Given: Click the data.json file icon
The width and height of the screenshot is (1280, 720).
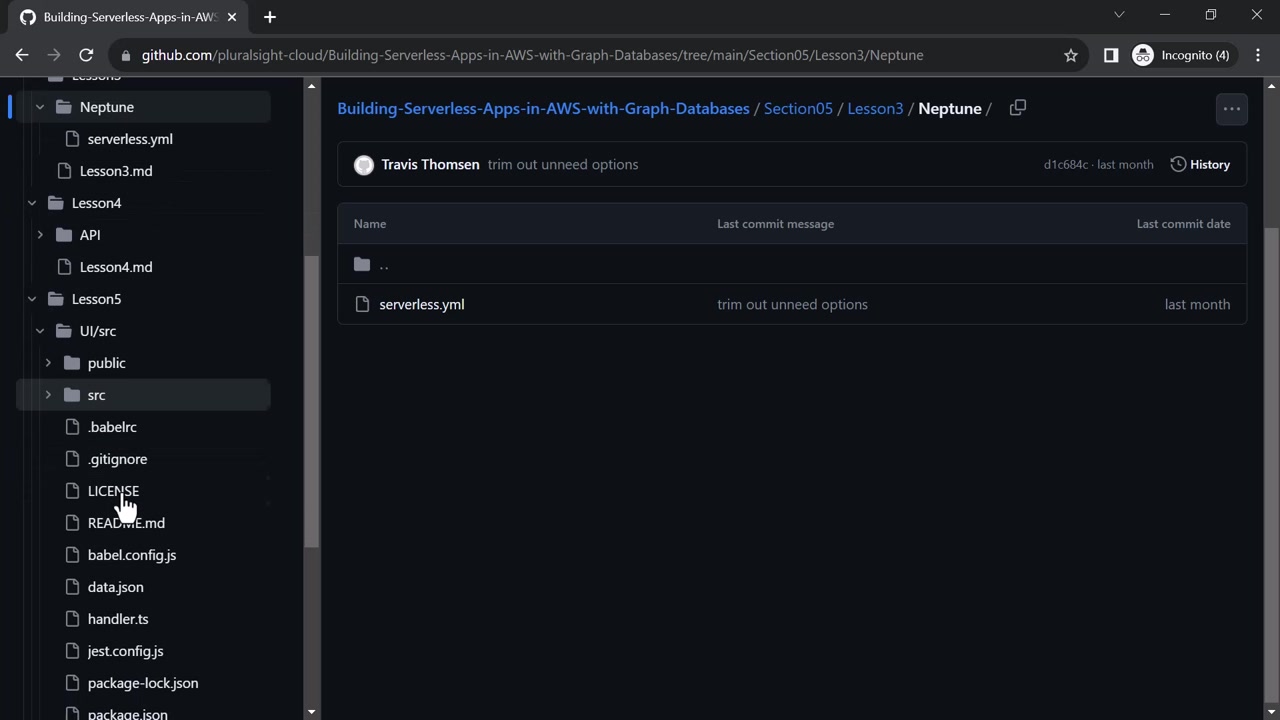Looking at the screenshot, I should [72, 587].
